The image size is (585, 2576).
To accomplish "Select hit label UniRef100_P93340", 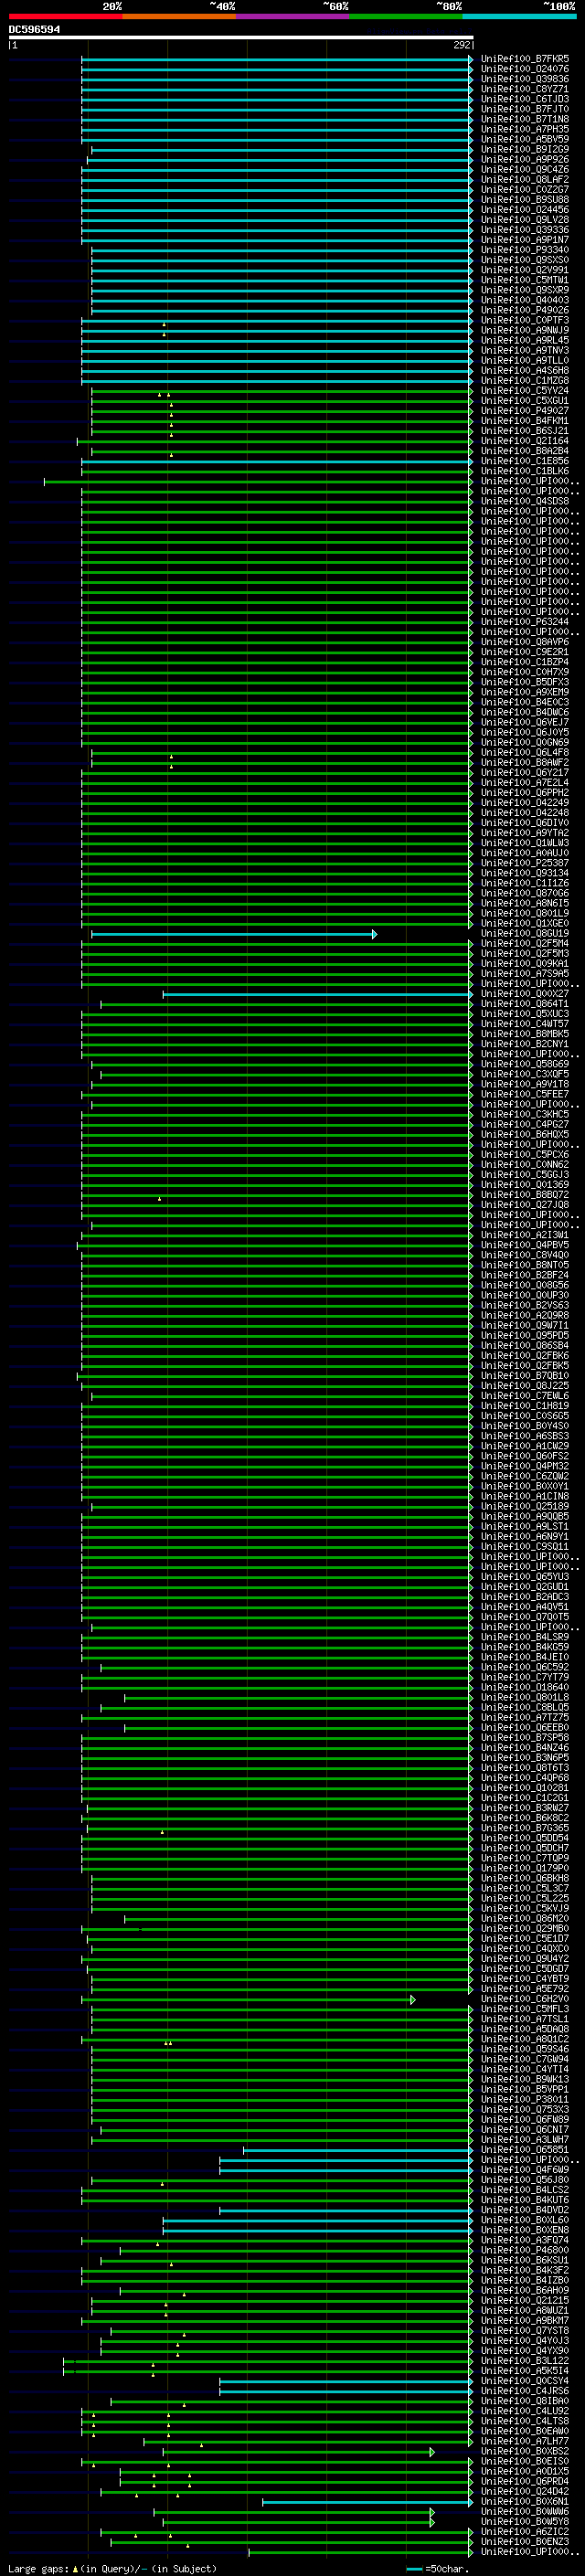I will point(525,250).
